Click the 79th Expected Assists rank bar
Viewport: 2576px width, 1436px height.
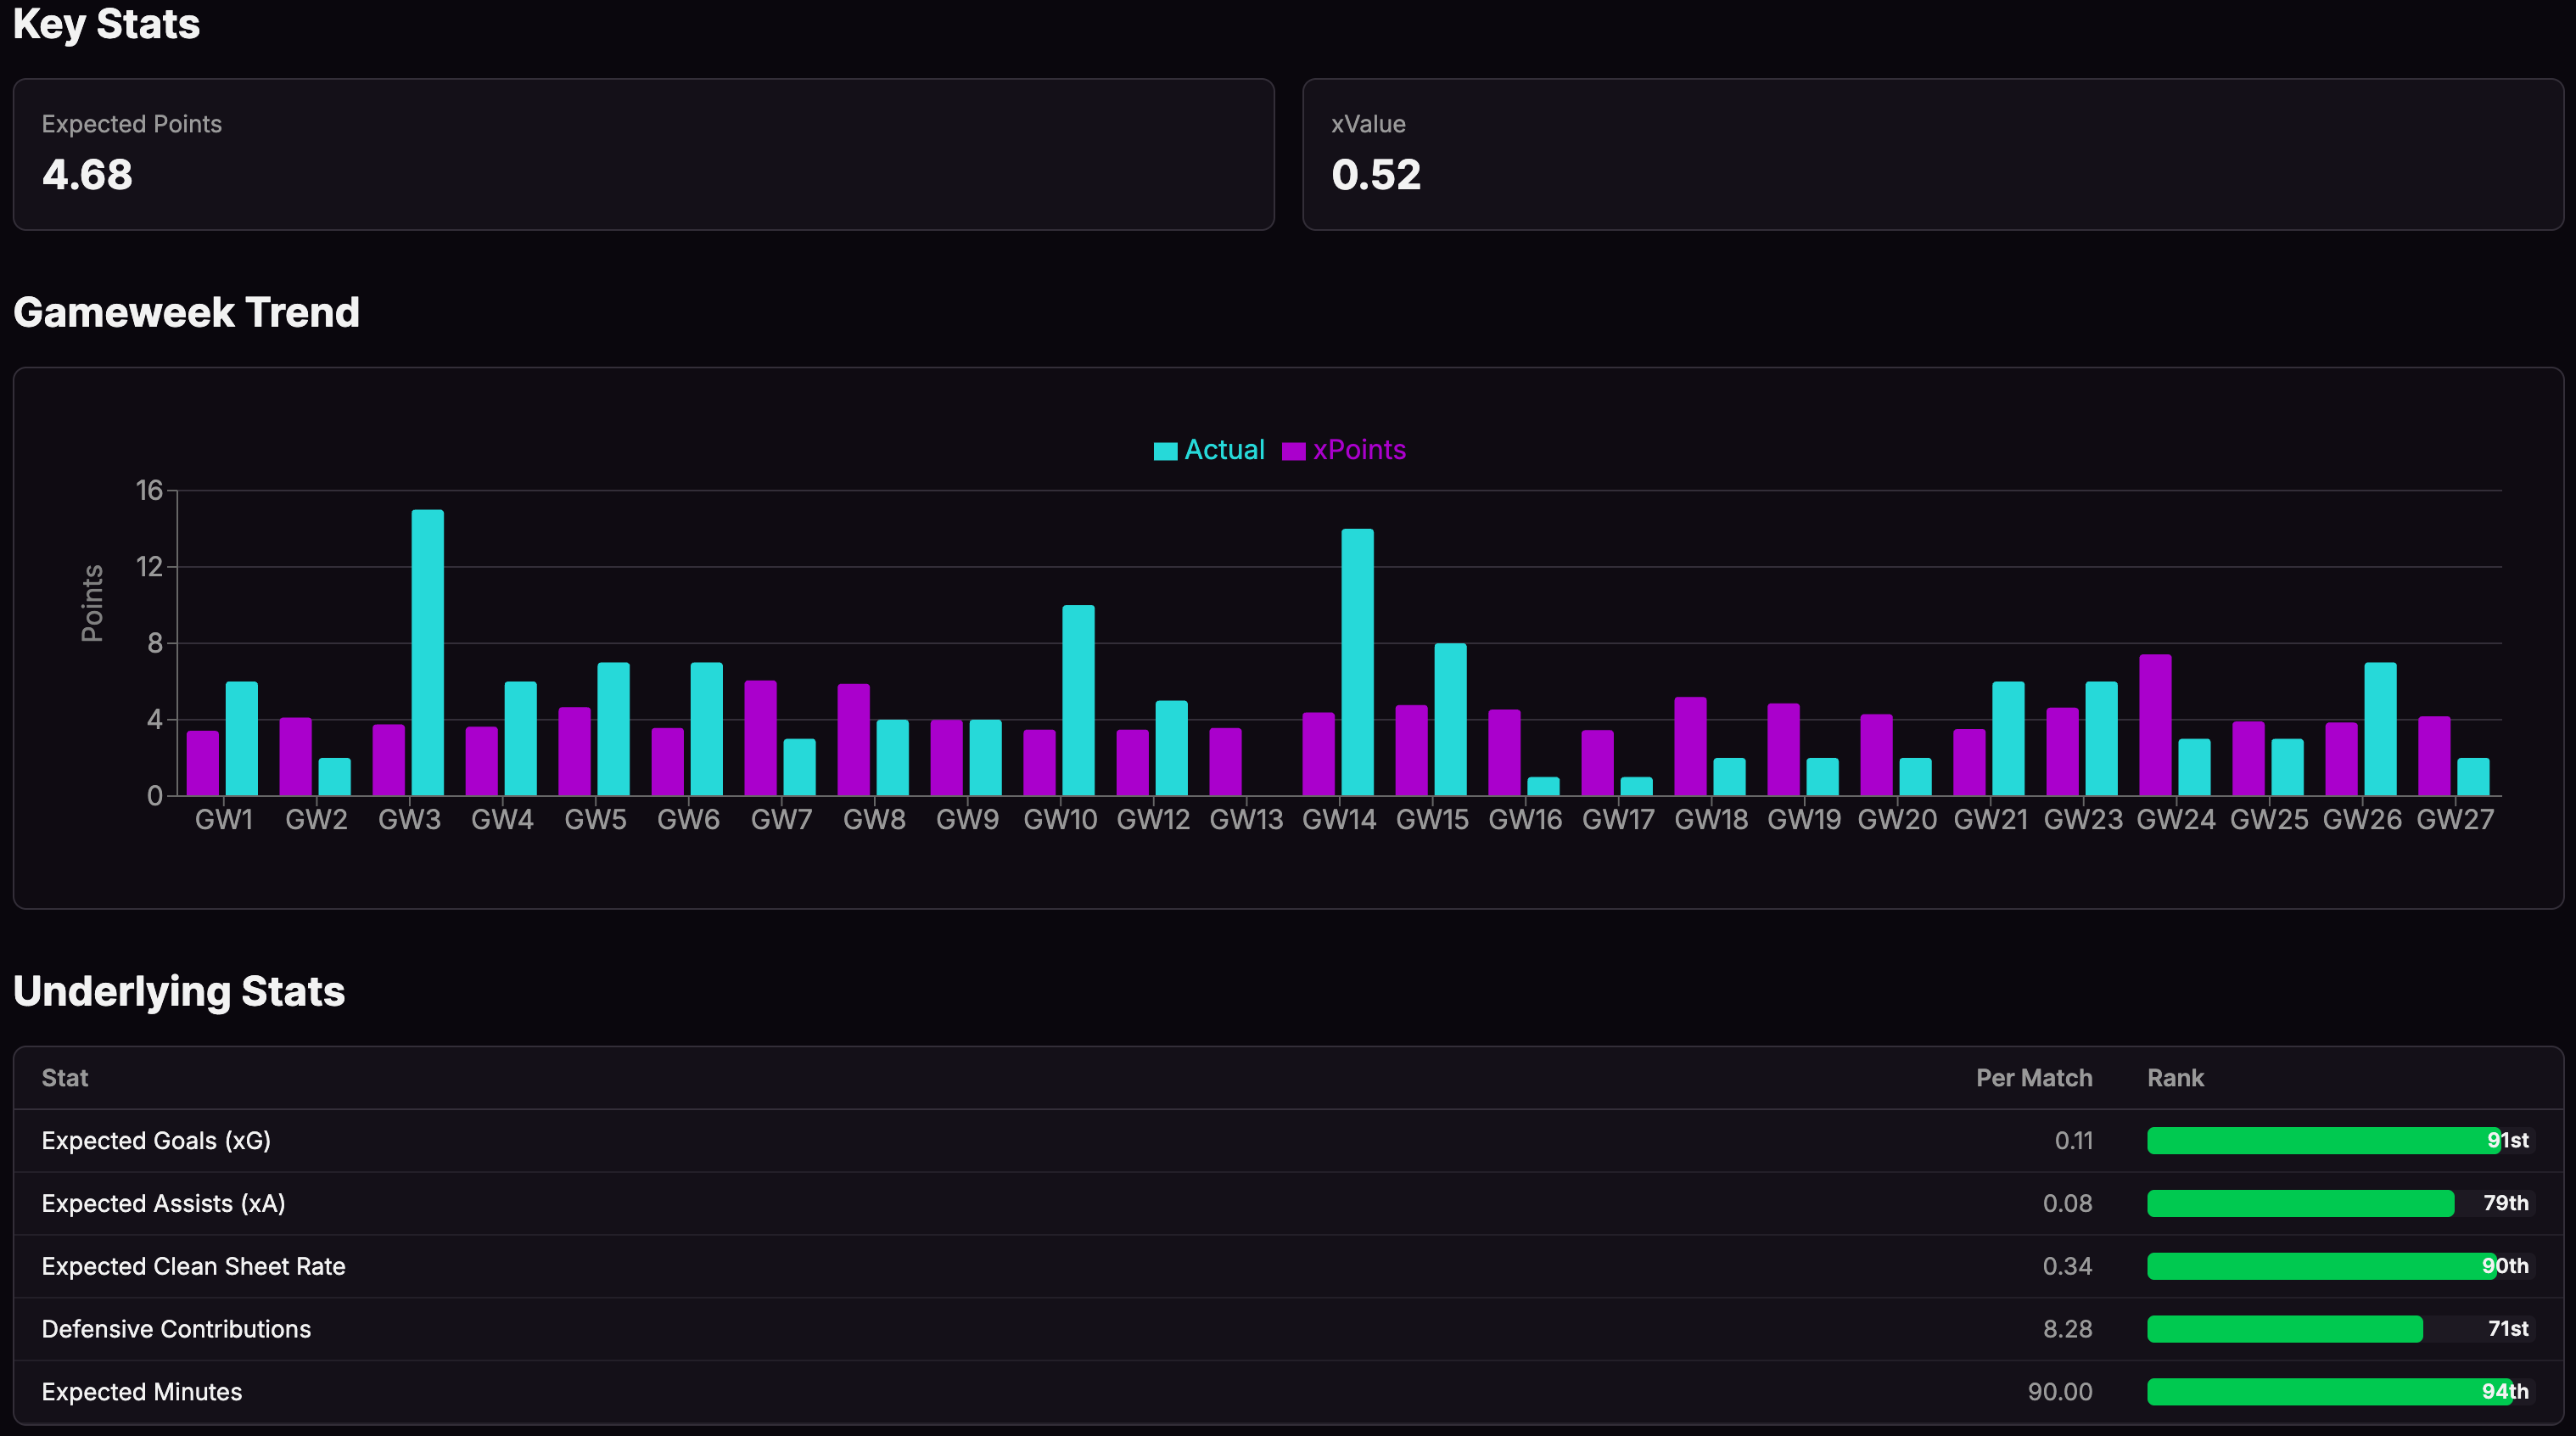[2300, 1203]
